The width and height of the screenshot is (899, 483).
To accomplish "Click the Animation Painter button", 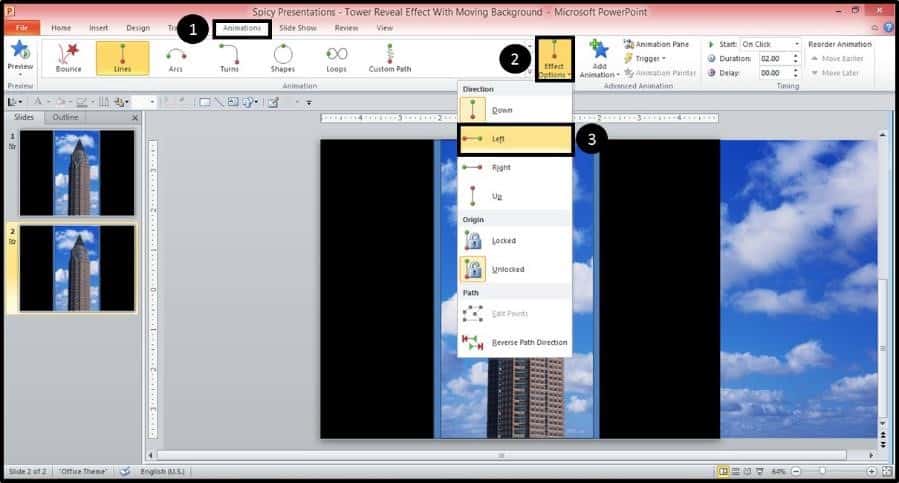I will point(660,73).
